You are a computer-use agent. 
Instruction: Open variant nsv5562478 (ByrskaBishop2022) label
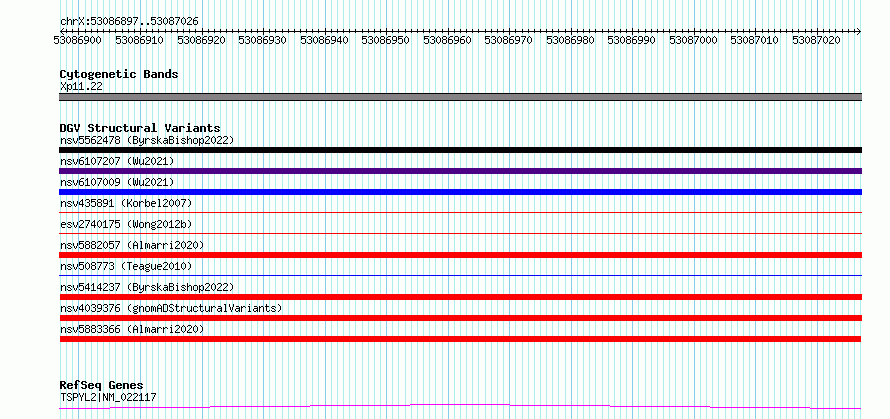tap(147, 140)
